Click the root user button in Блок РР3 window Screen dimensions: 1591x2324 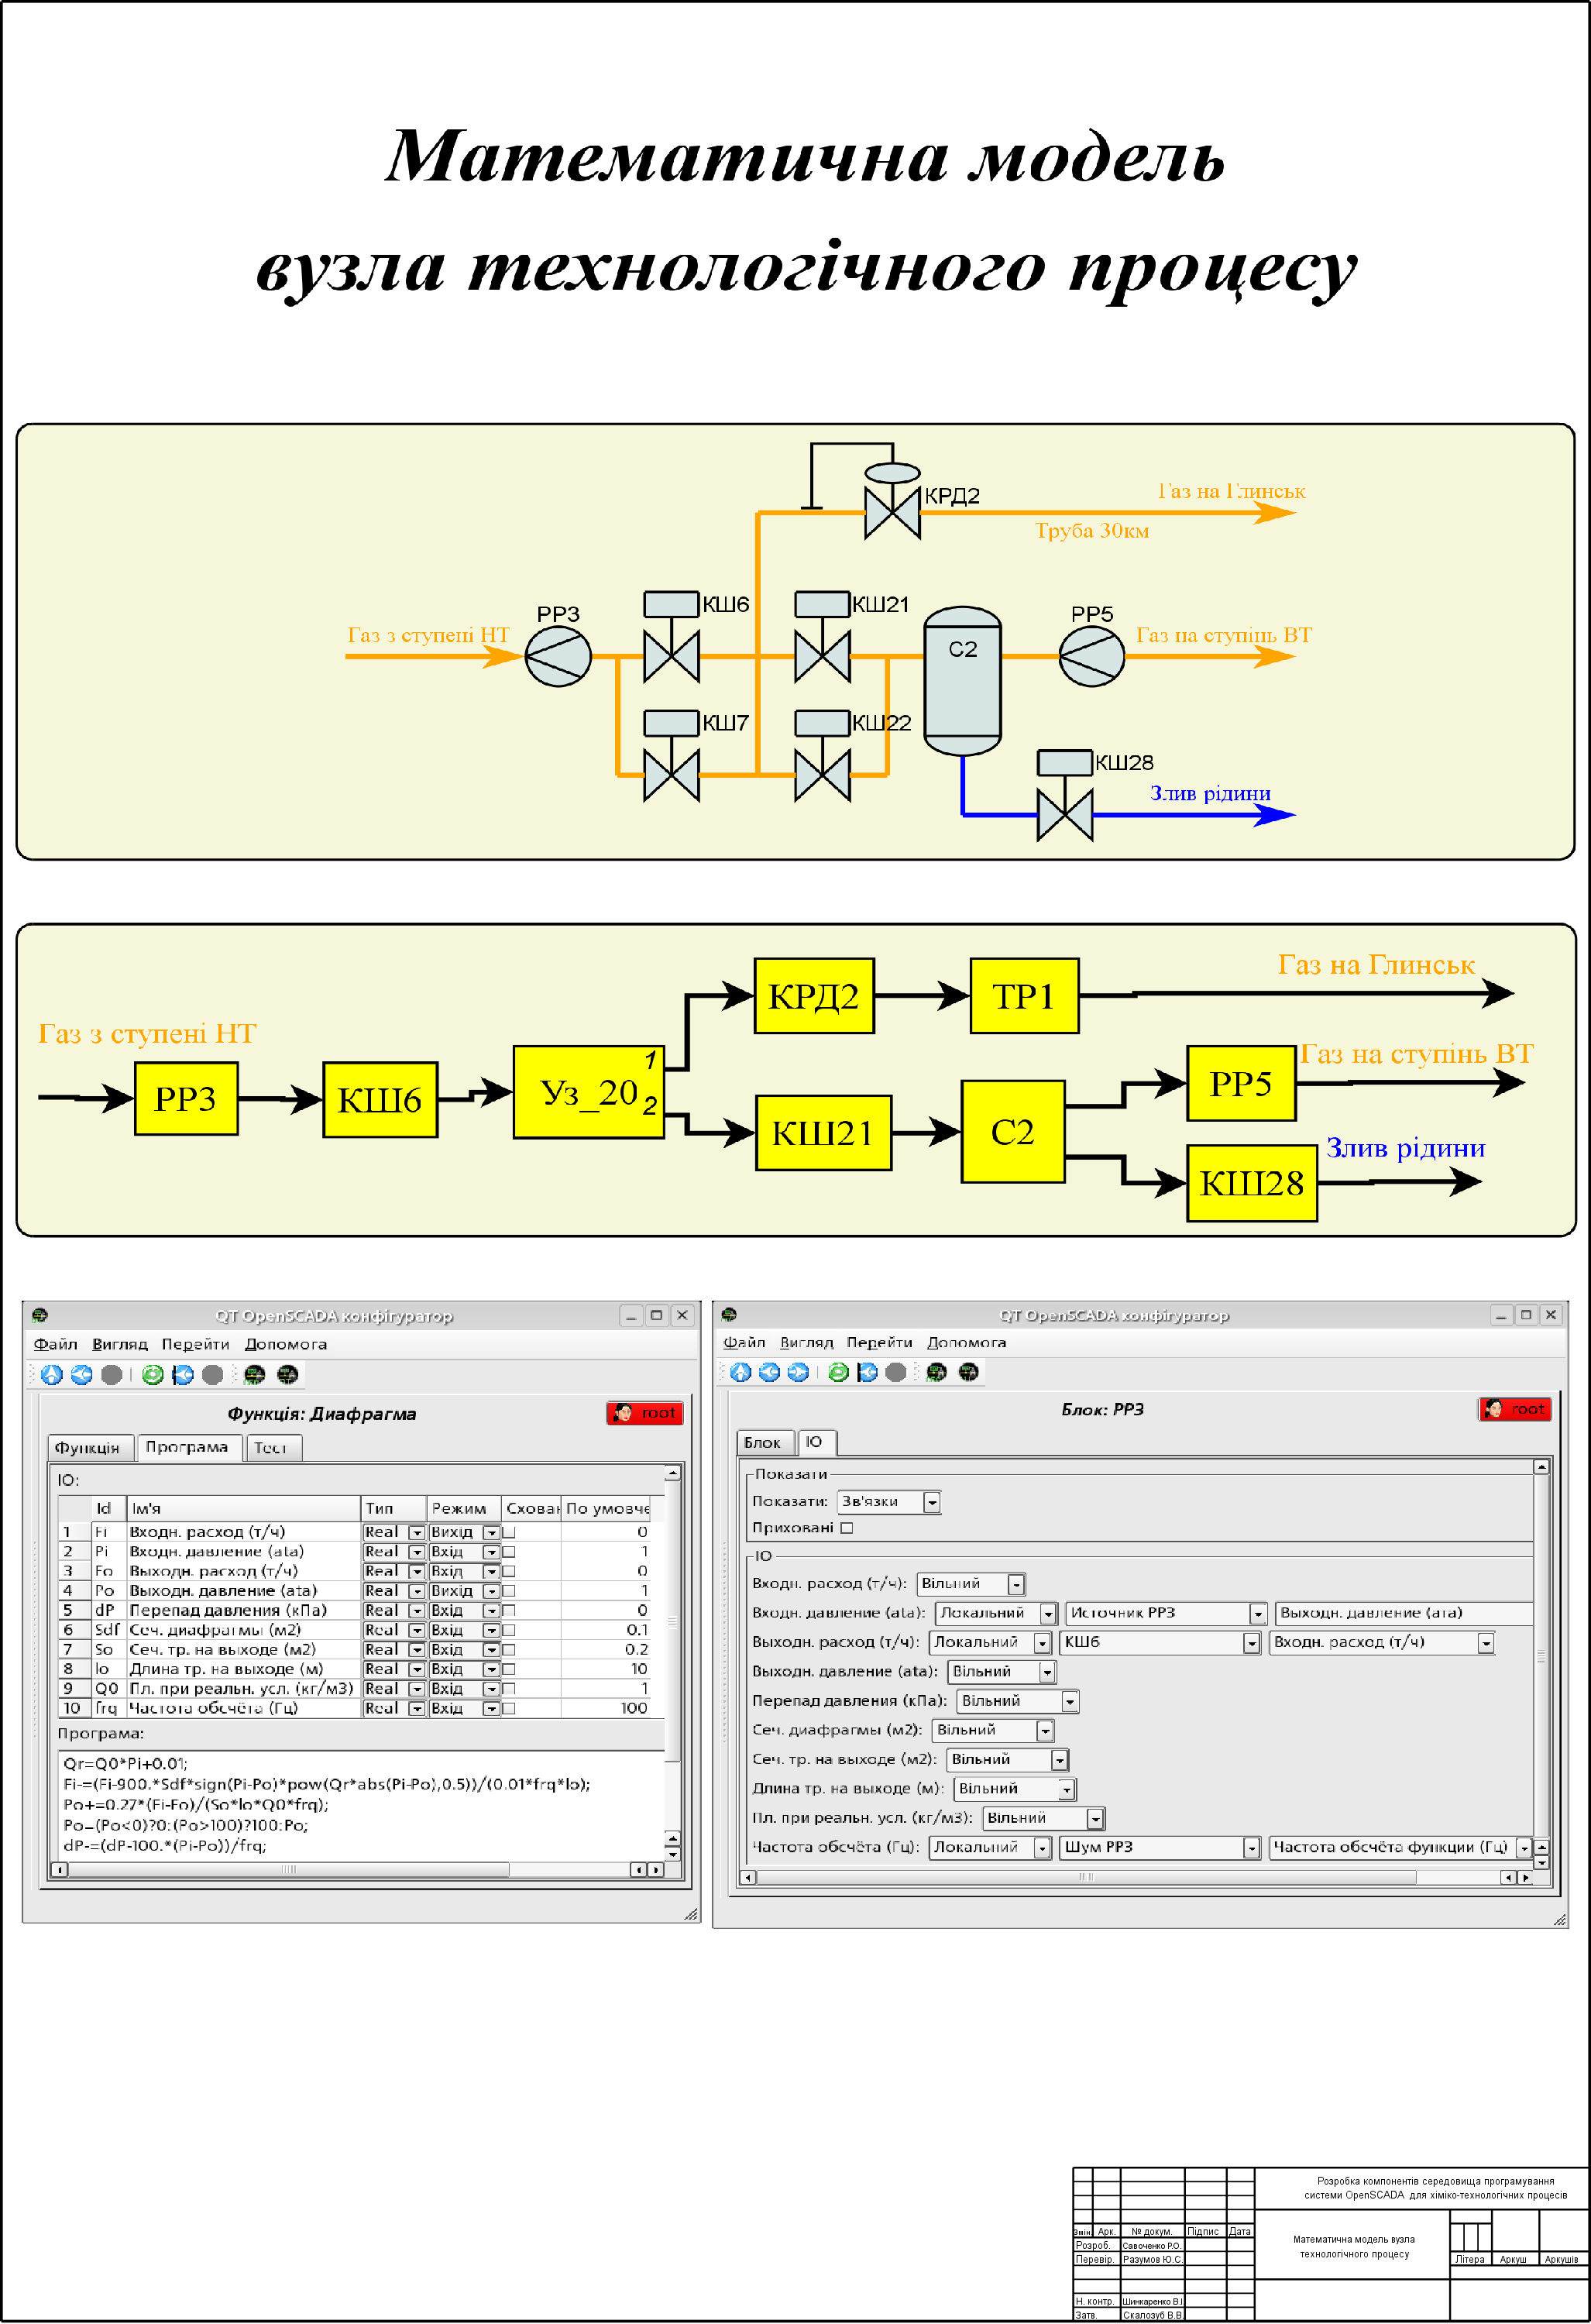(x=1514, y=1409)
